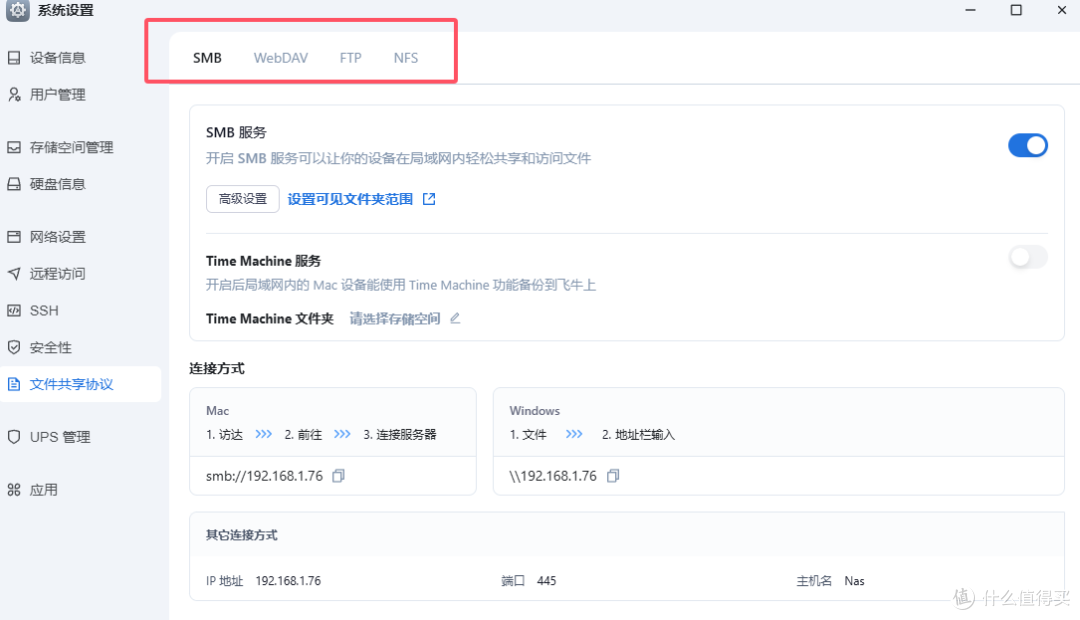1080x620 pixels.
Task: Click the 高级设置 button
Action: coord(242,199)
